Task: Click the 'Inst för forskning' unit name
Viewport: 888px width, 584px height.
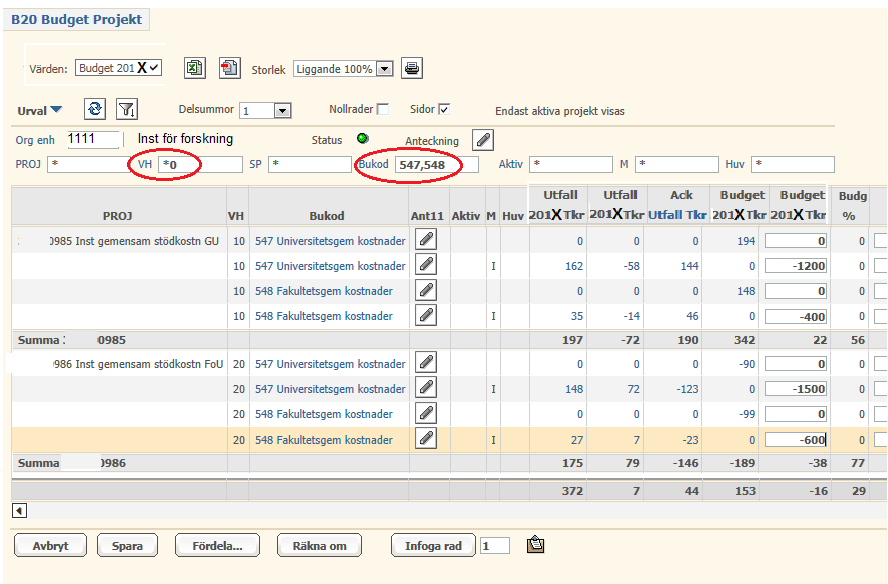Action: point(185,139)
